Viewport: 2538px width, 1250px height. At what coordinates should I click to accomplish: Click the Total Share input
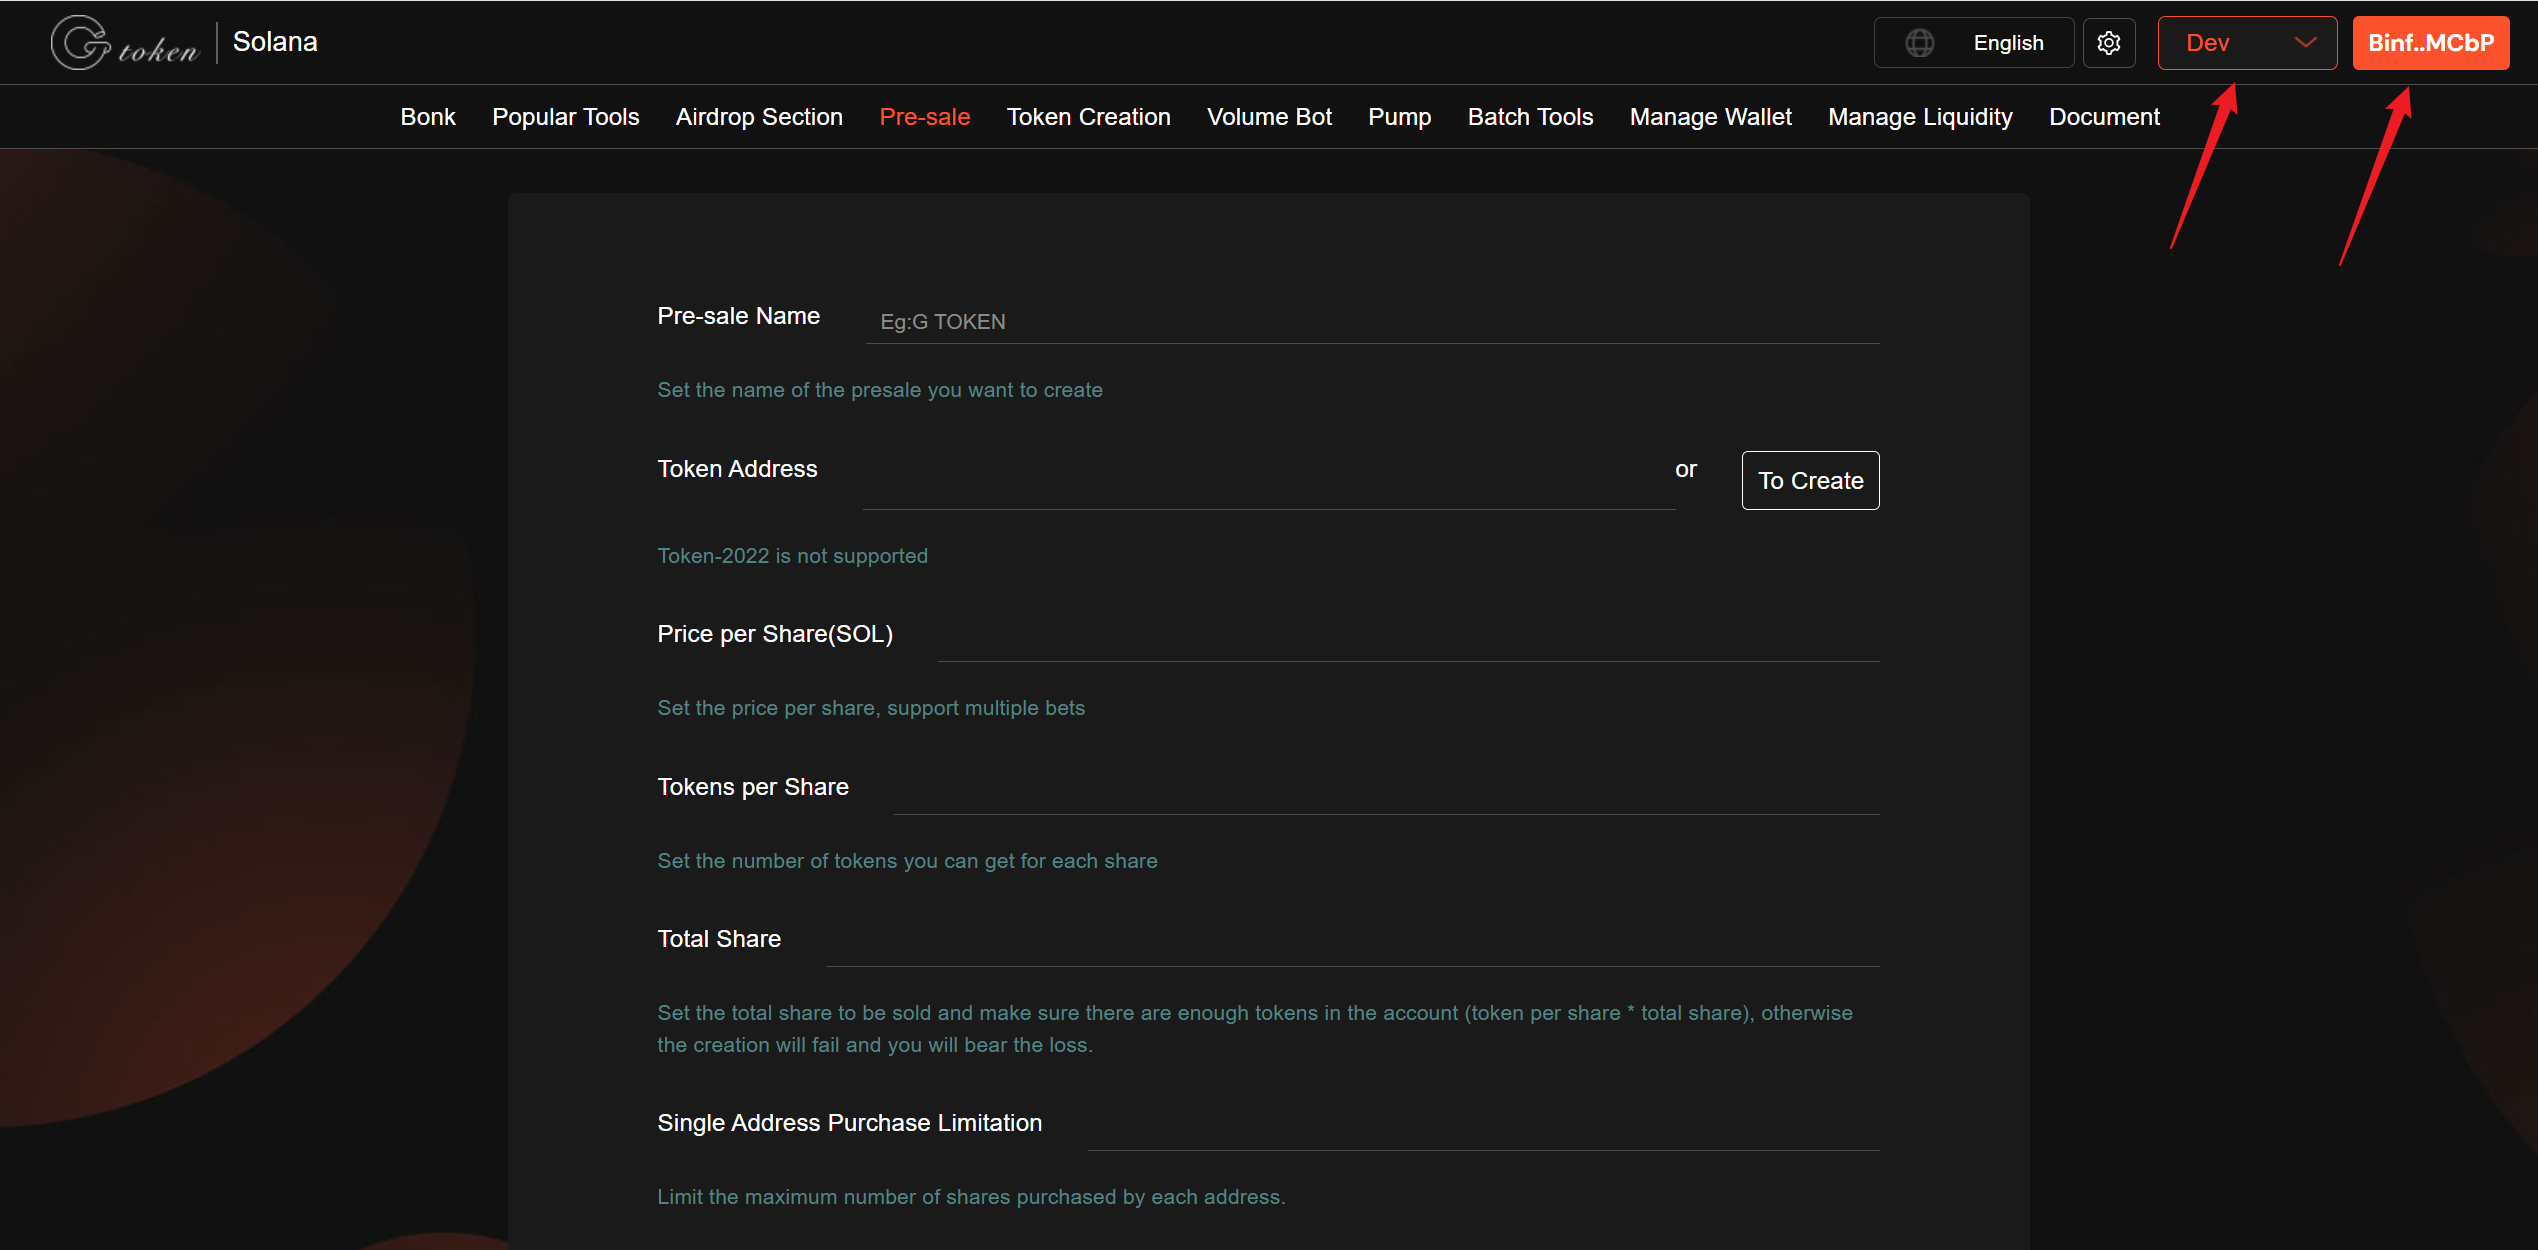point(1351,943)
